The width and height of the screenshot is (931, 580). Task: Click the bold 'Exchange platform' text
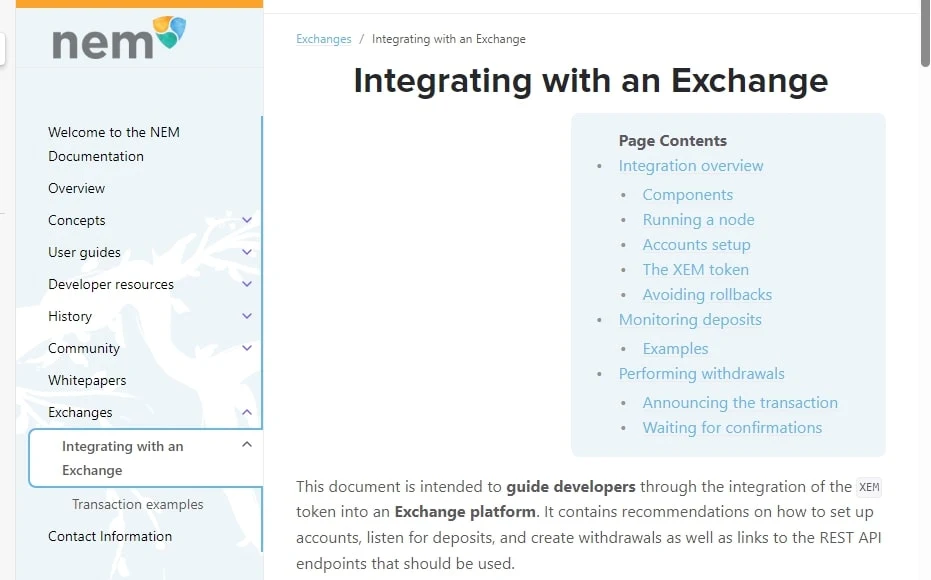(x=465, y=512)
